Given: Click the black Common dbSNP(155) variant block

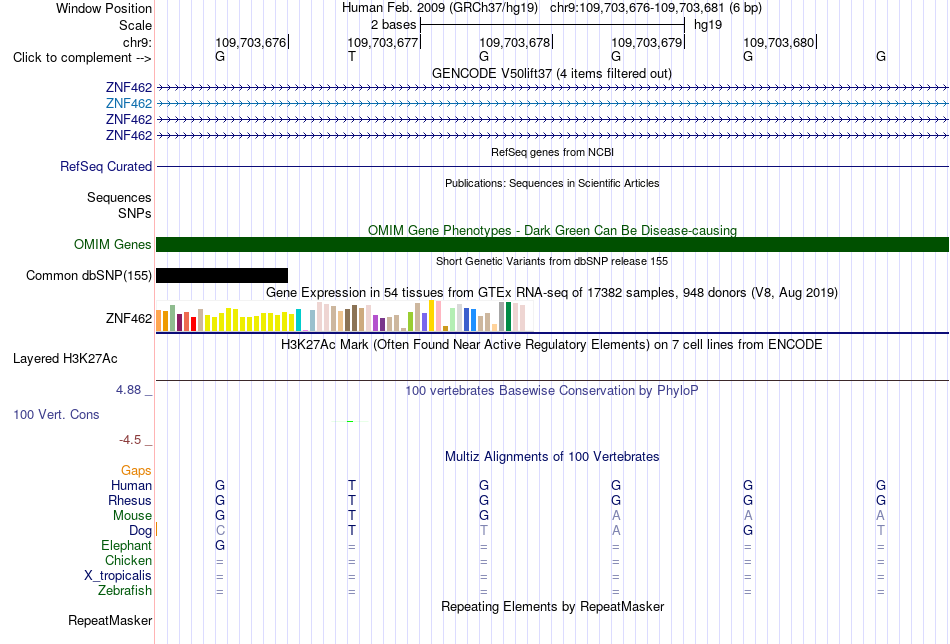Looking at the screenshot, I should click(x=222, y=276).
